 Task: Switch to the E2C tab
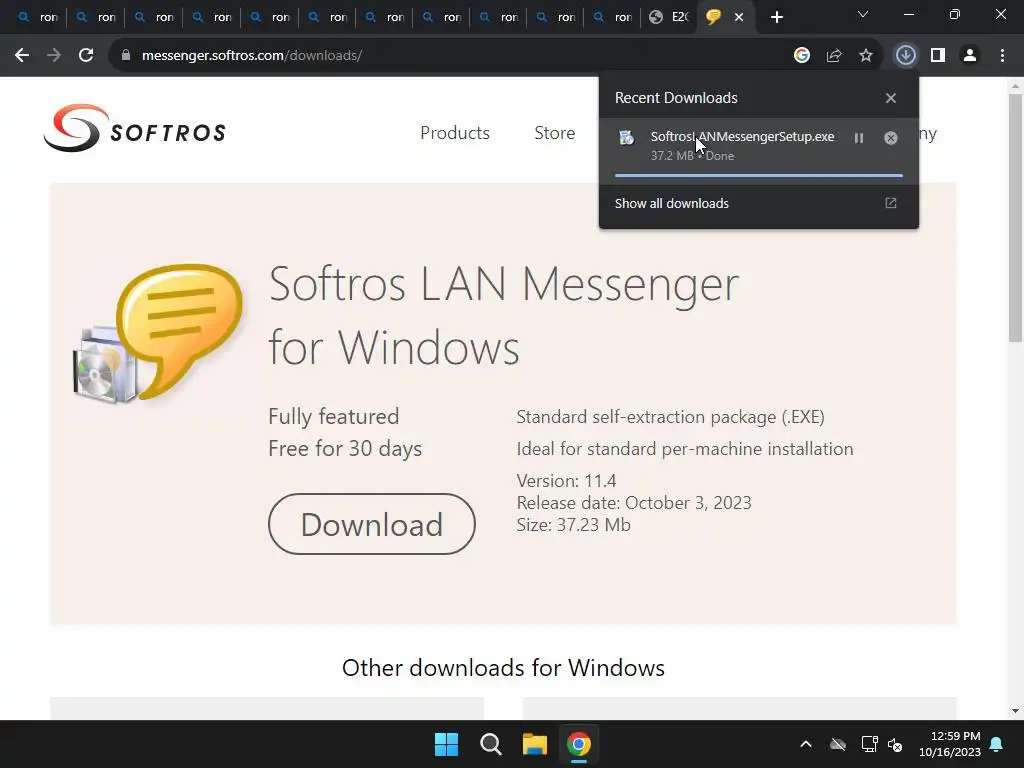[x=669, y=17]
